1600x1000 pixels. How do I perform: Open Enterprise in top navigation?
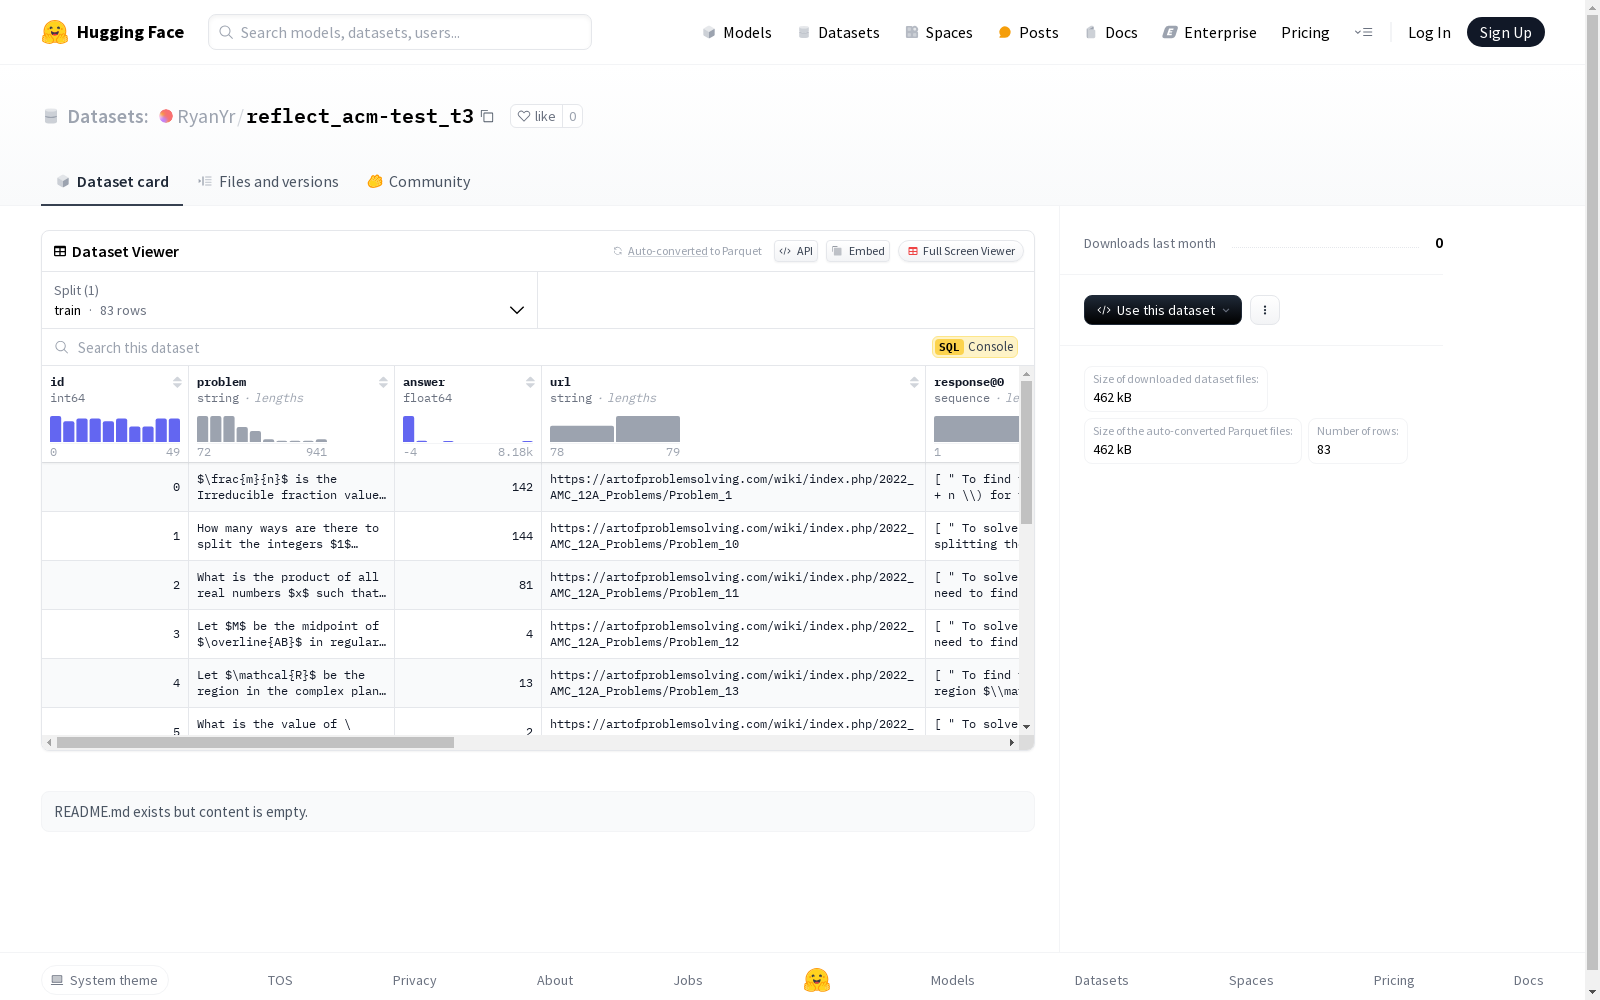click(1209, 32)
